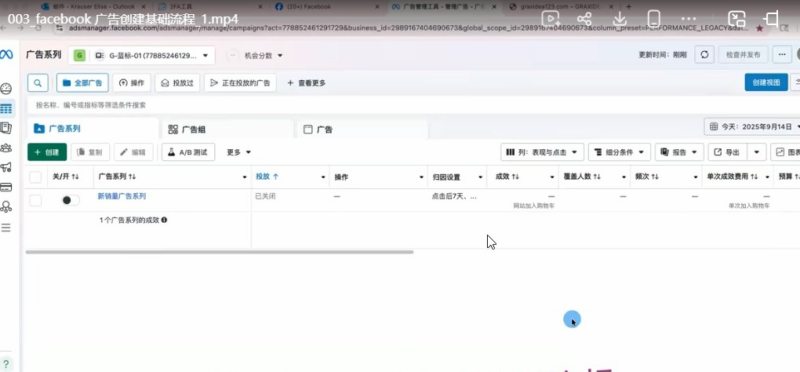Check the select-all checkbox in table header
The height and width of the screenshot is (372, 800).
(x=35, y=177)
